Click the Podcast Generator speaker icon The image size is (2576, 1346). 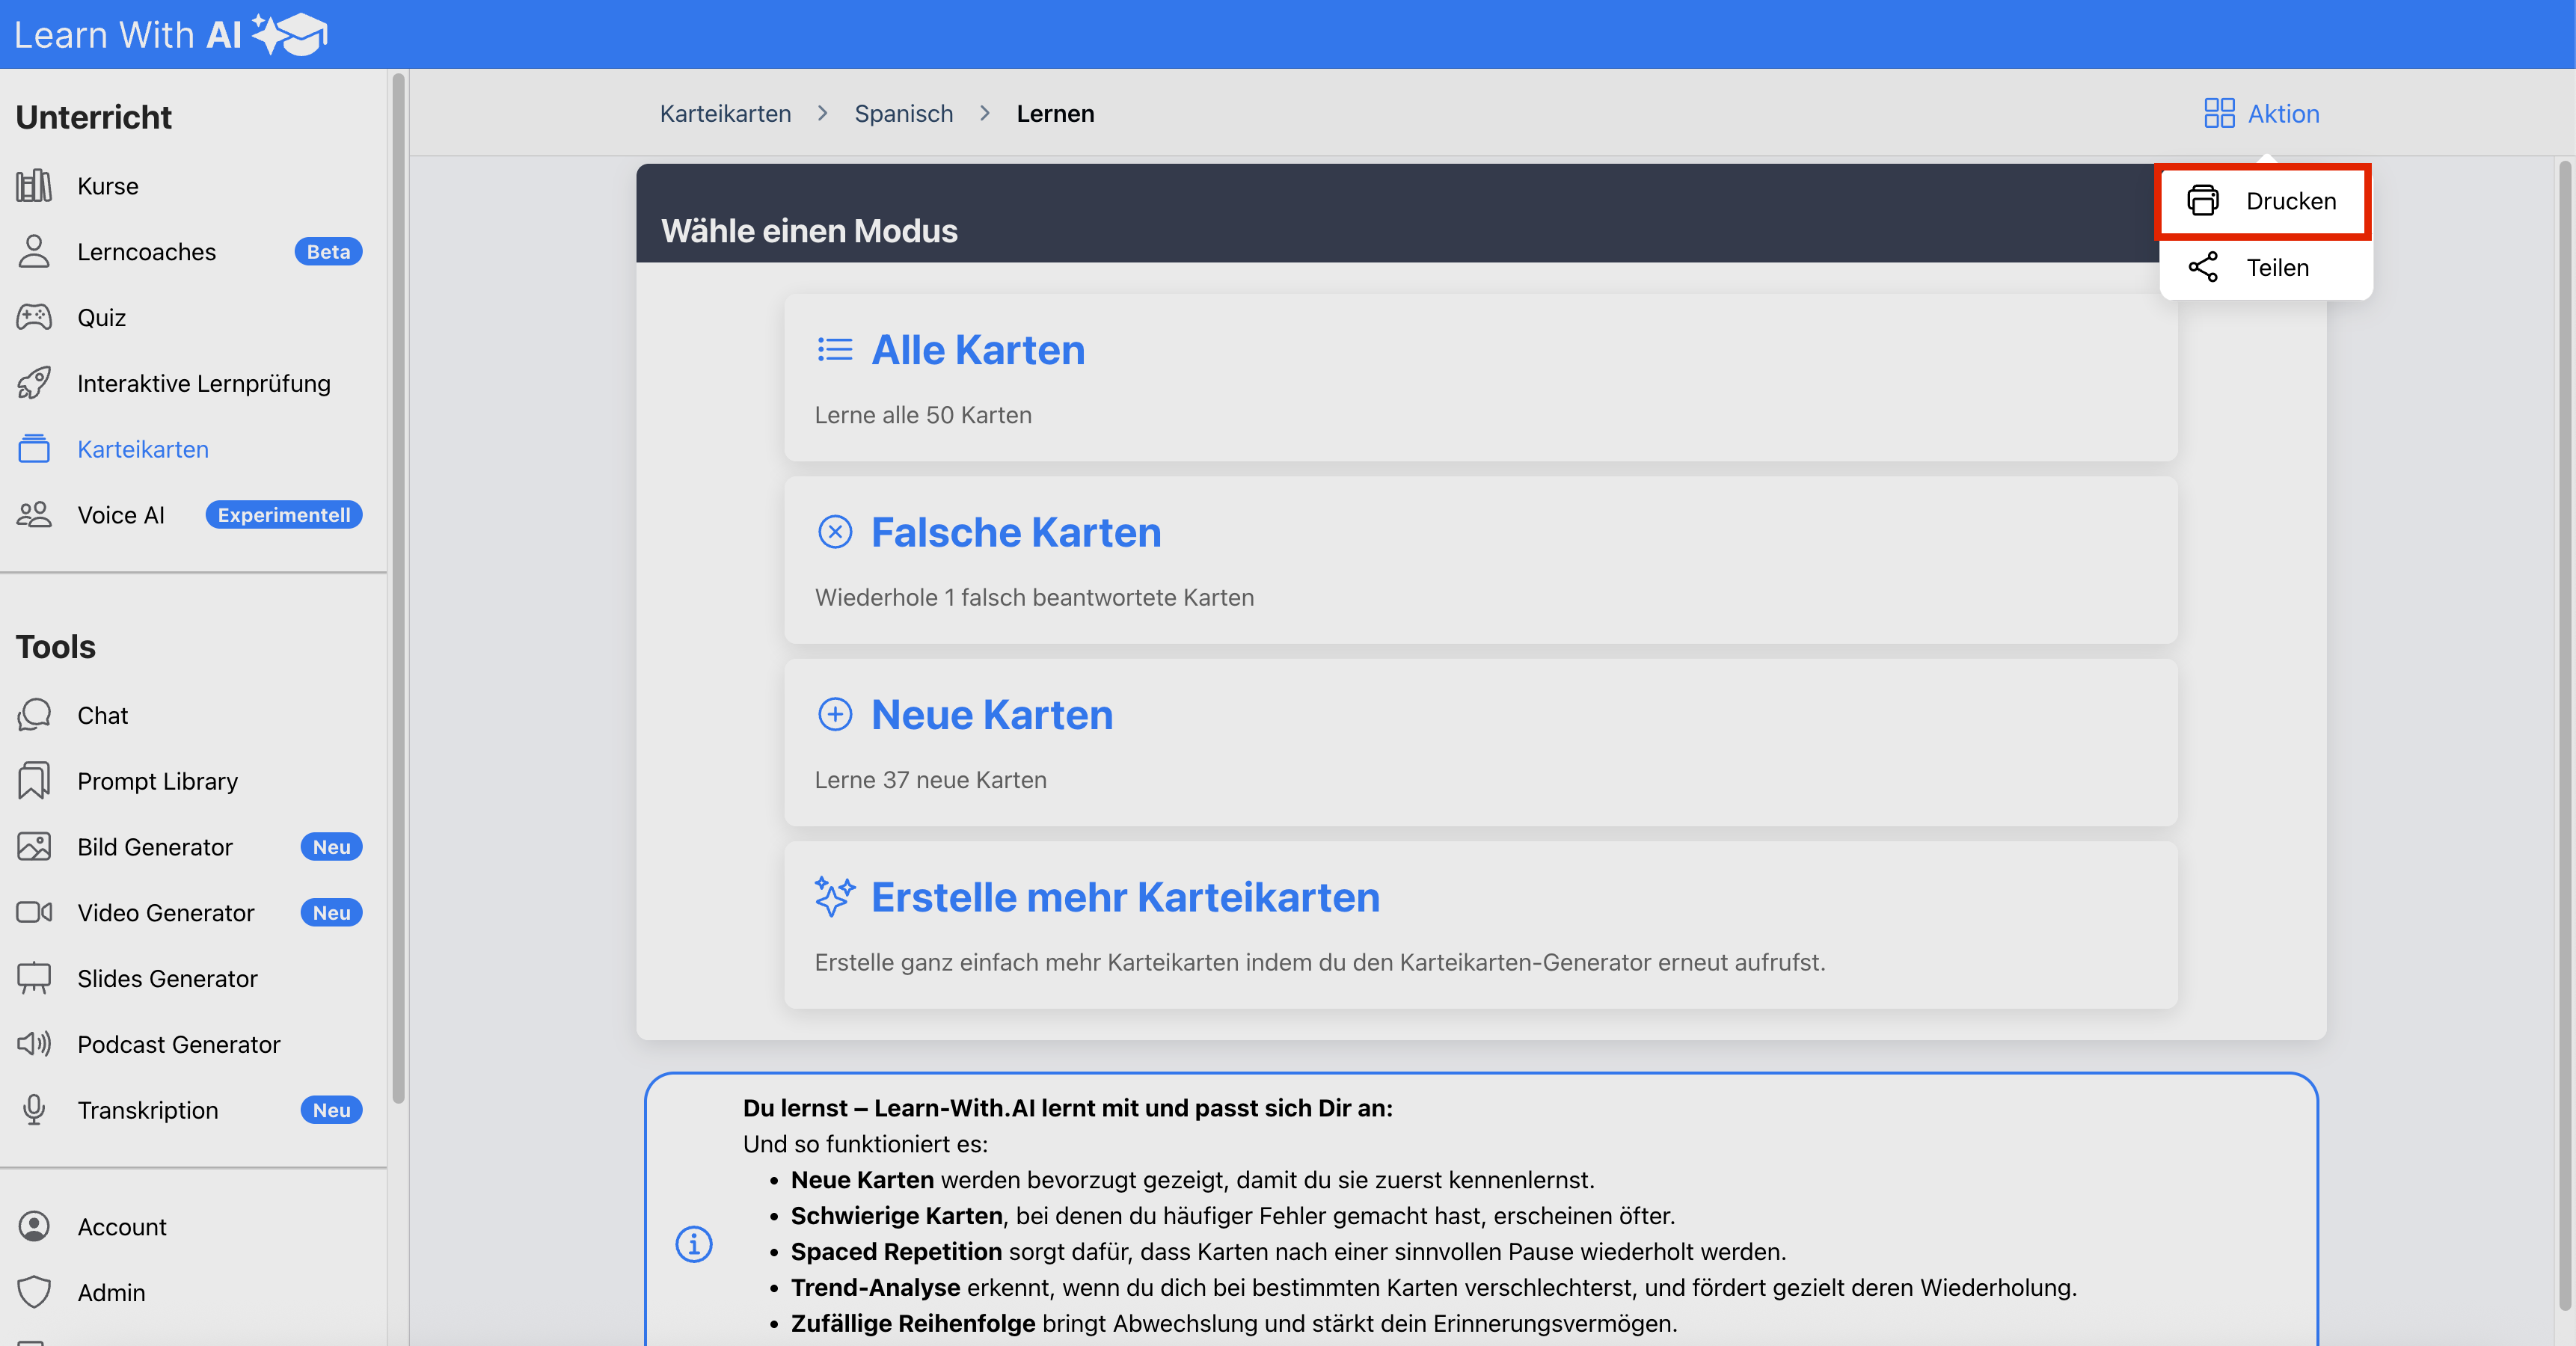pyautogui.click(x=34, y=1044)
